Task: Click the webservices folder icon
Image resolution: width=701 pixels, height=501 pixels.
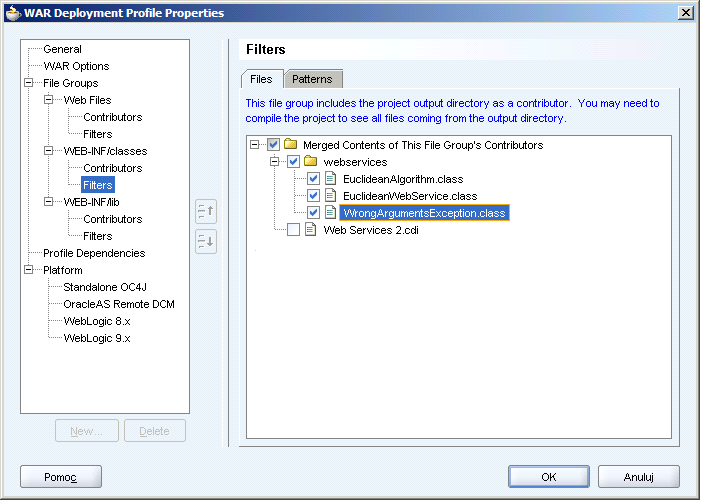Action: tap(310, 161)
